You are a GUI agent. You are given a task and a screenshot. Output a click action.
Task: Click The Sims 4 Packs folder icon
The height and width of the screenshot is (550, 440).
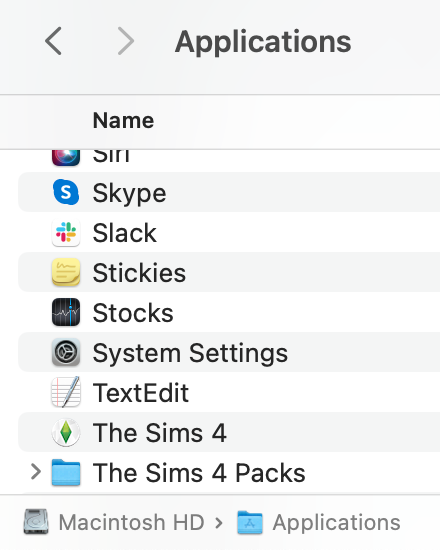point(66,472)
